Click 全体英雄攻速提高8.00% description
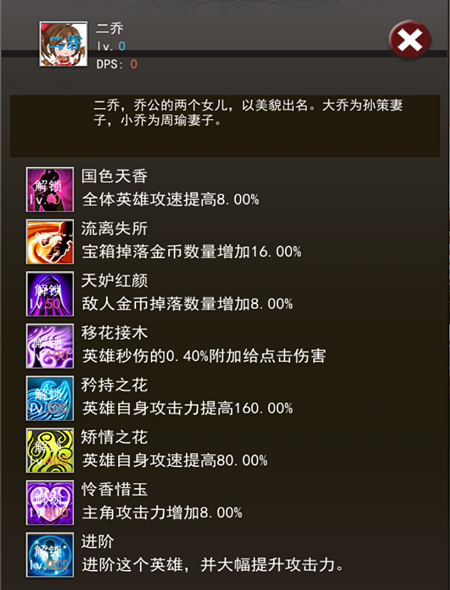The width and height of the screenshot is (450, 590). point(171,199)
